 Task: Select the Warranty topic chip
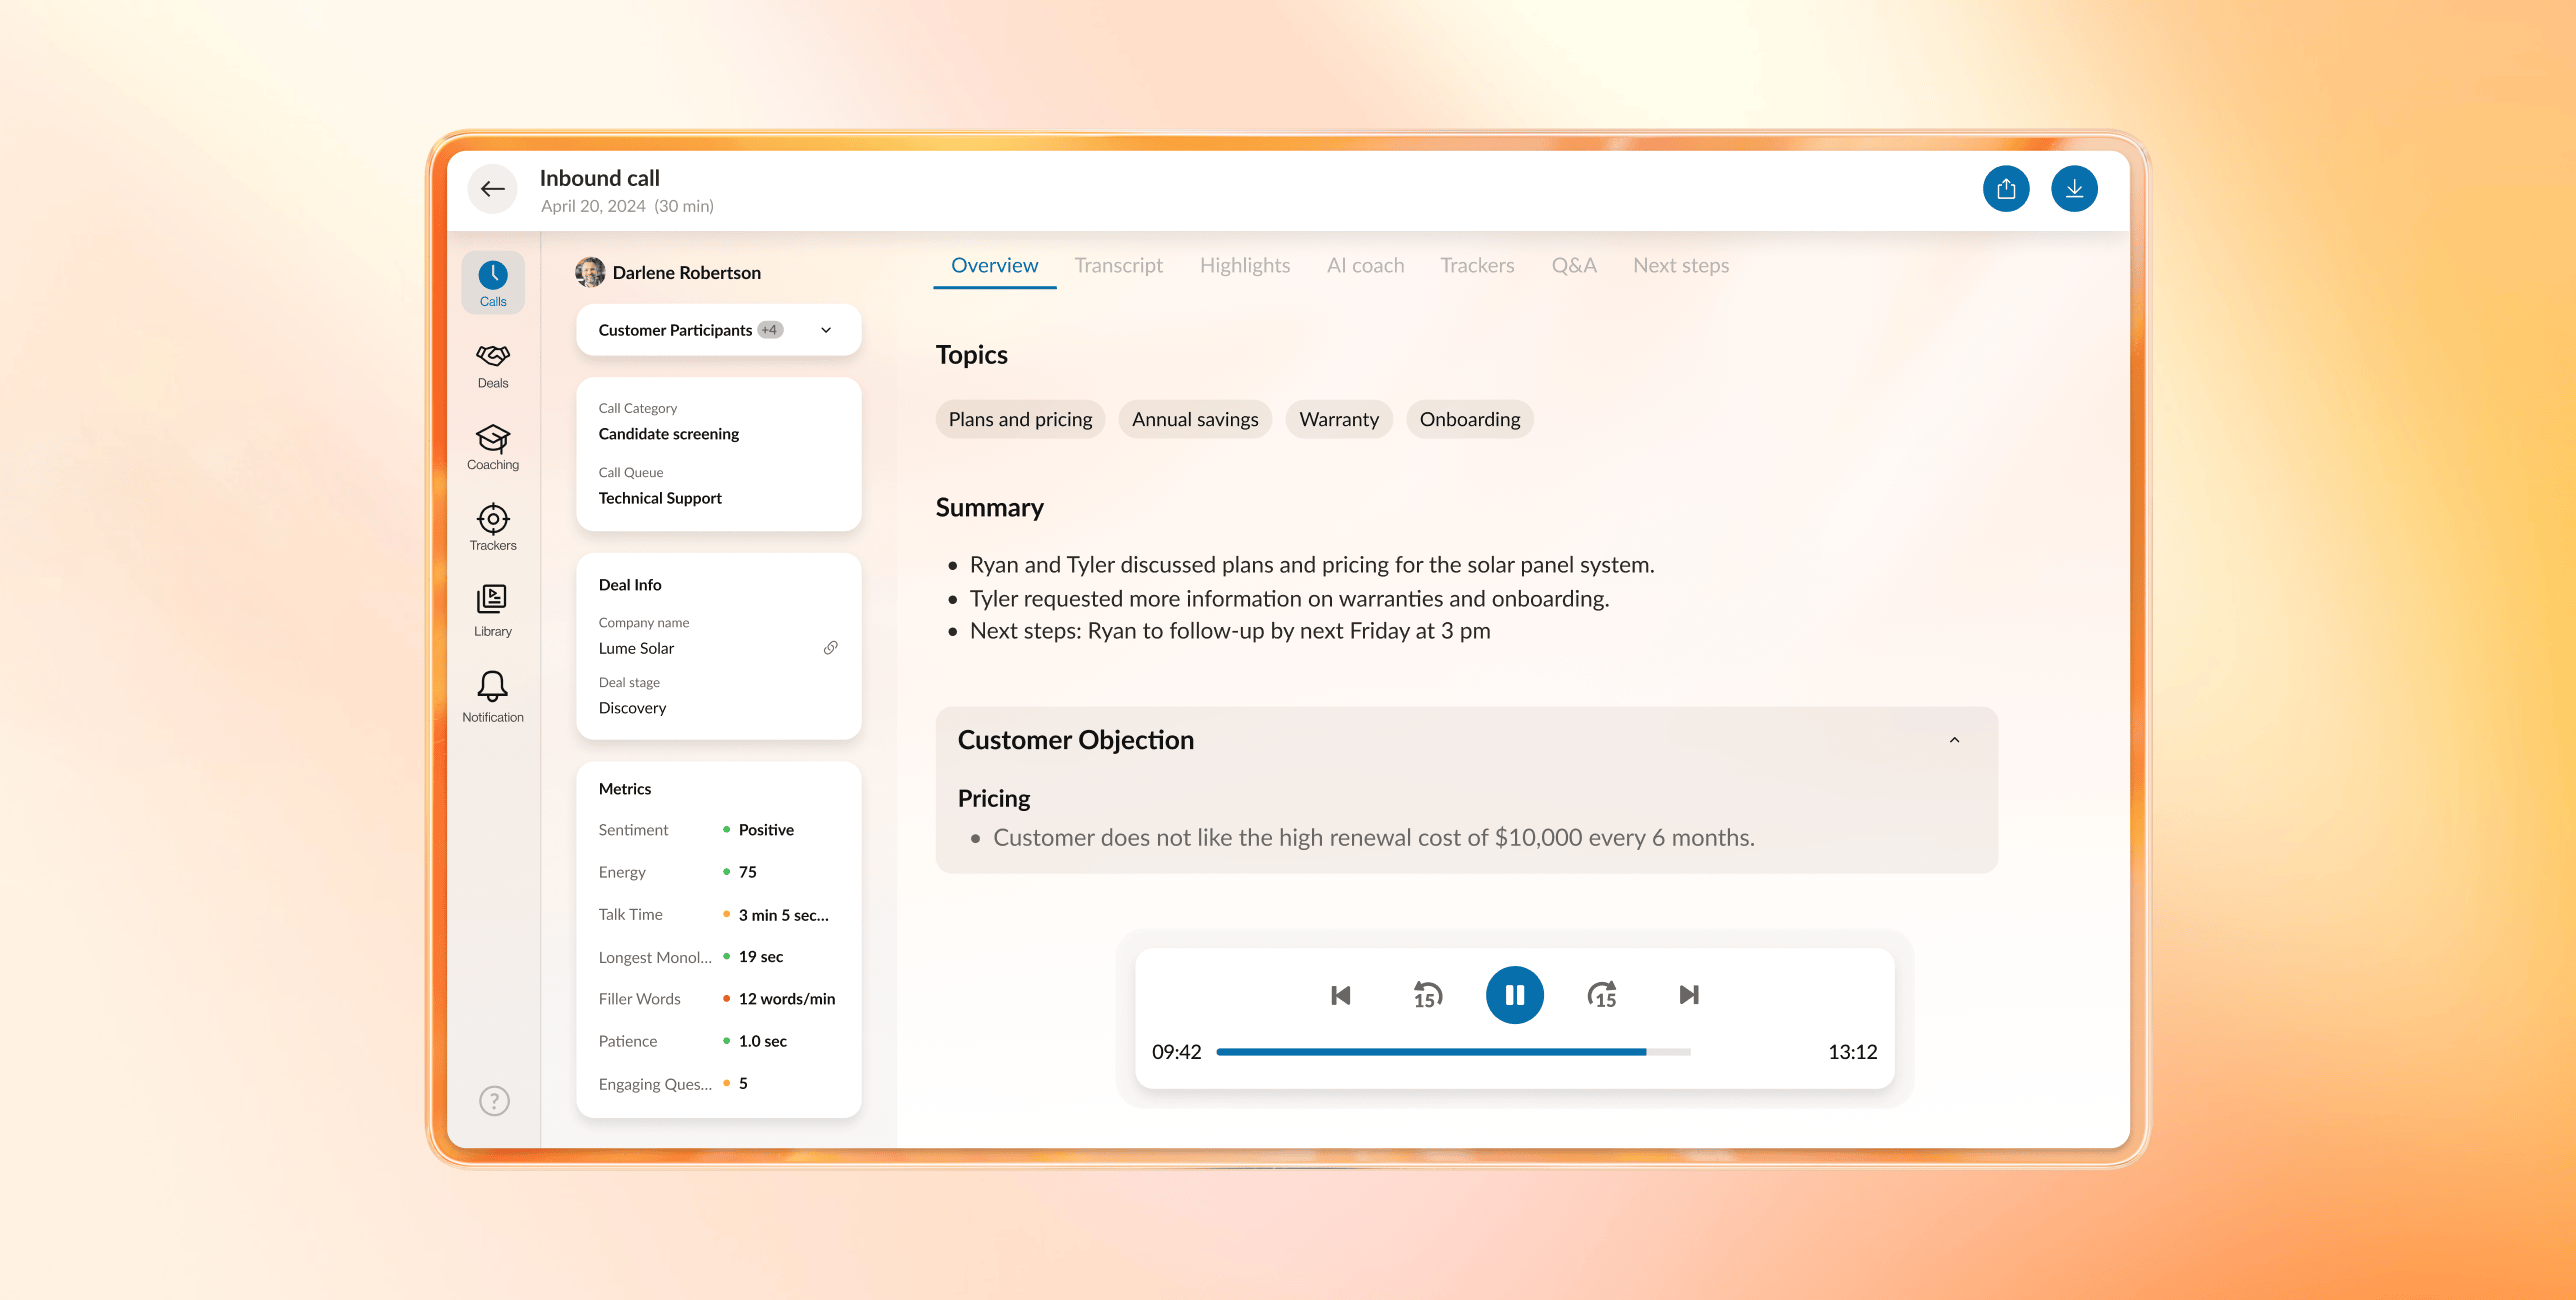[1339, 420]
